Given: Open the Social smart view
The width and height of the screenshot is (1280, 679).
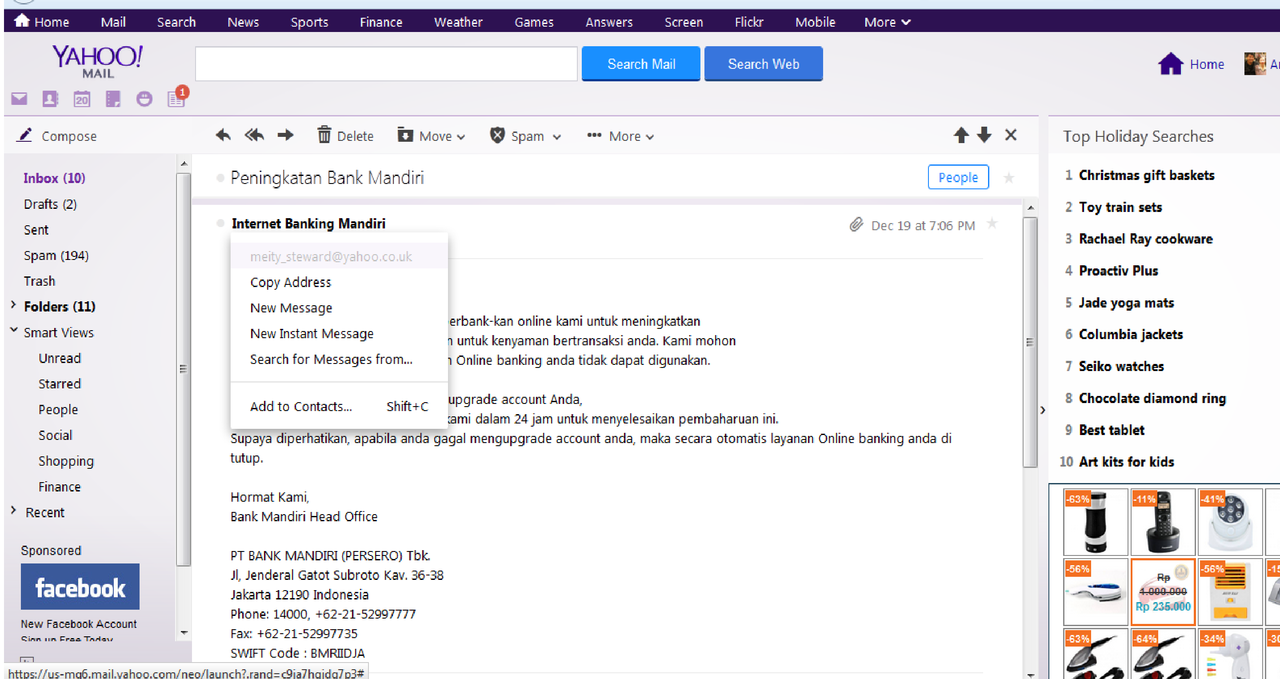Looking at the screenshot, I should click(55, 435).
